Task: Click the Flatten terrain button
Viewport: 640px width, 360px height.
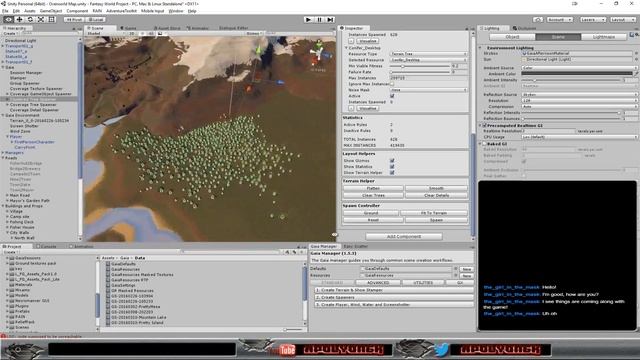Action: click(x=373, y=188)
